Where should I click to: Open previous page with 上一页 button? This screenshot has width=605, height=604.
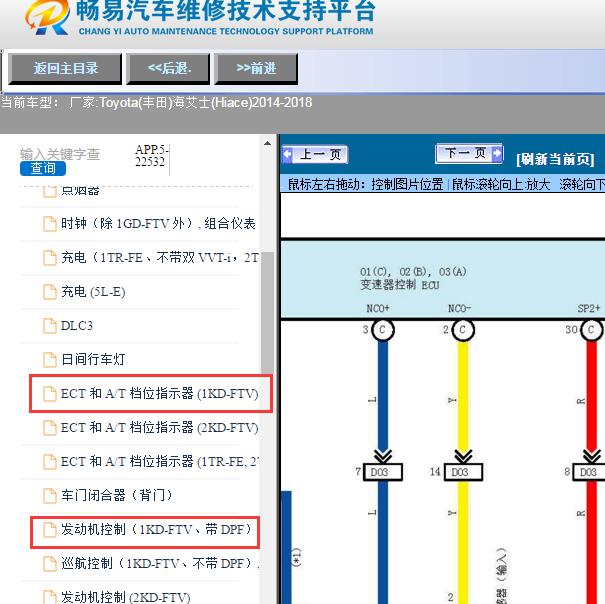point(315,154)
